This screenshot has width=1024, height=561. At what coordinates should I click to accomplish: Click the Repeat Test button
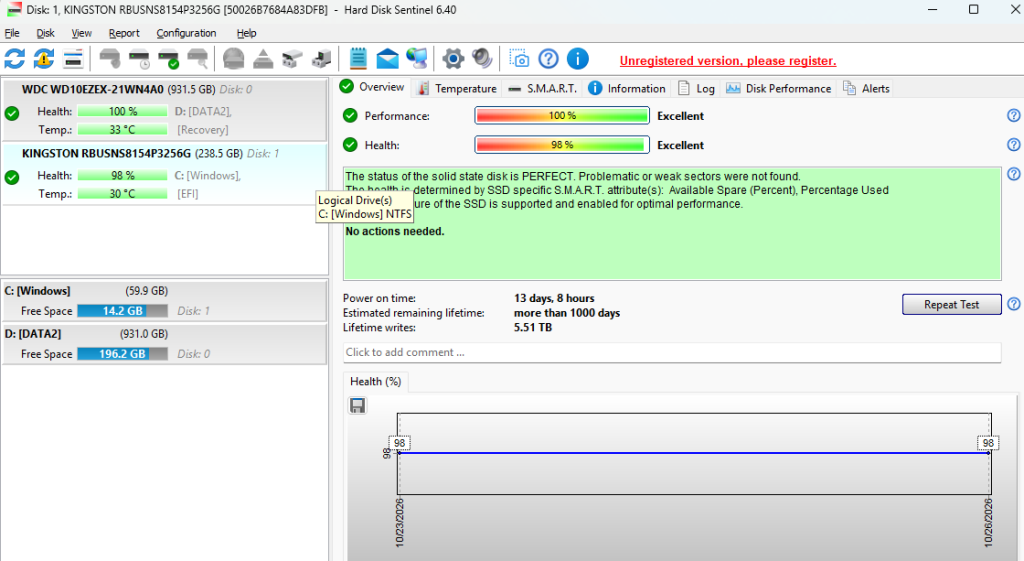(952, 304)
